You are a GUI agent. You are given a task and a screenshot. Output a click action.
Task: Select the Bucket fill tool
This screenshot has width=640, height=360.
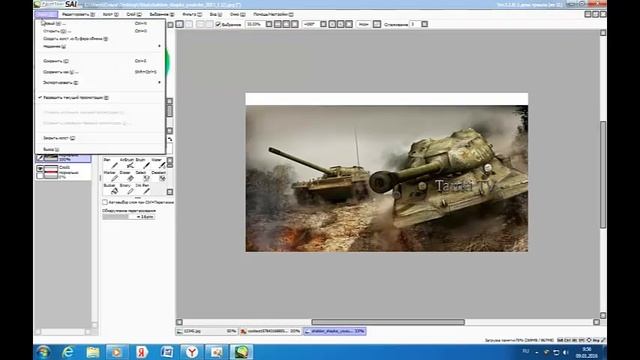tap(110, 189)
